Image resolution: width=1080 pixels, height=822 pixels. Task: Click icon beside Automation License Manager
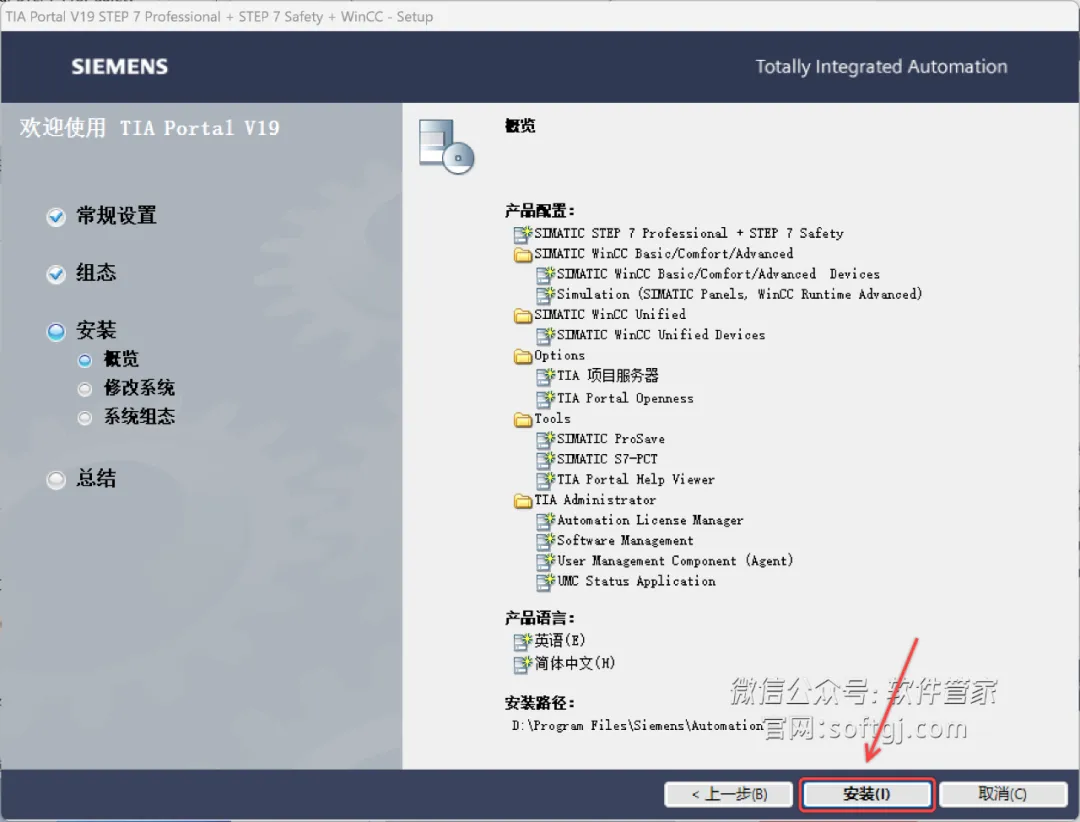[546, 521]
